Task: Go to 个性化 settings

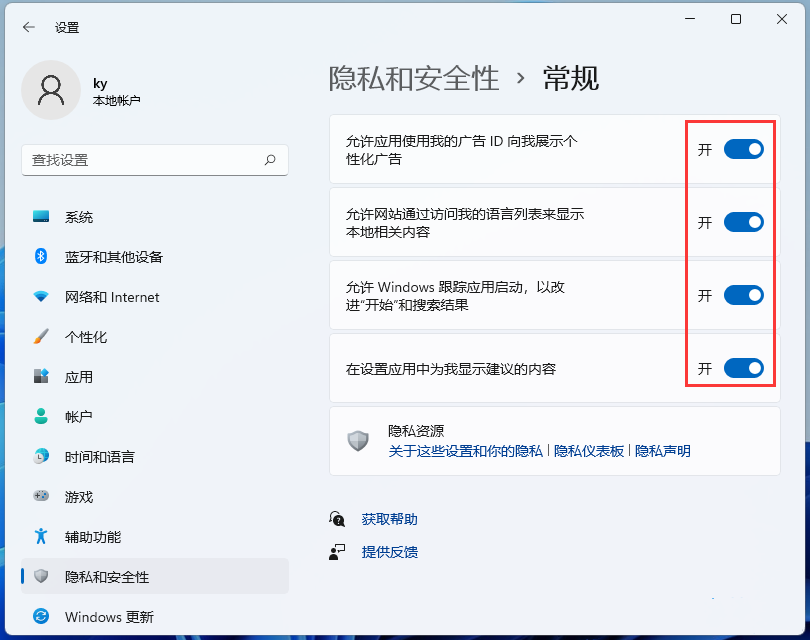Action: point(155,337)
